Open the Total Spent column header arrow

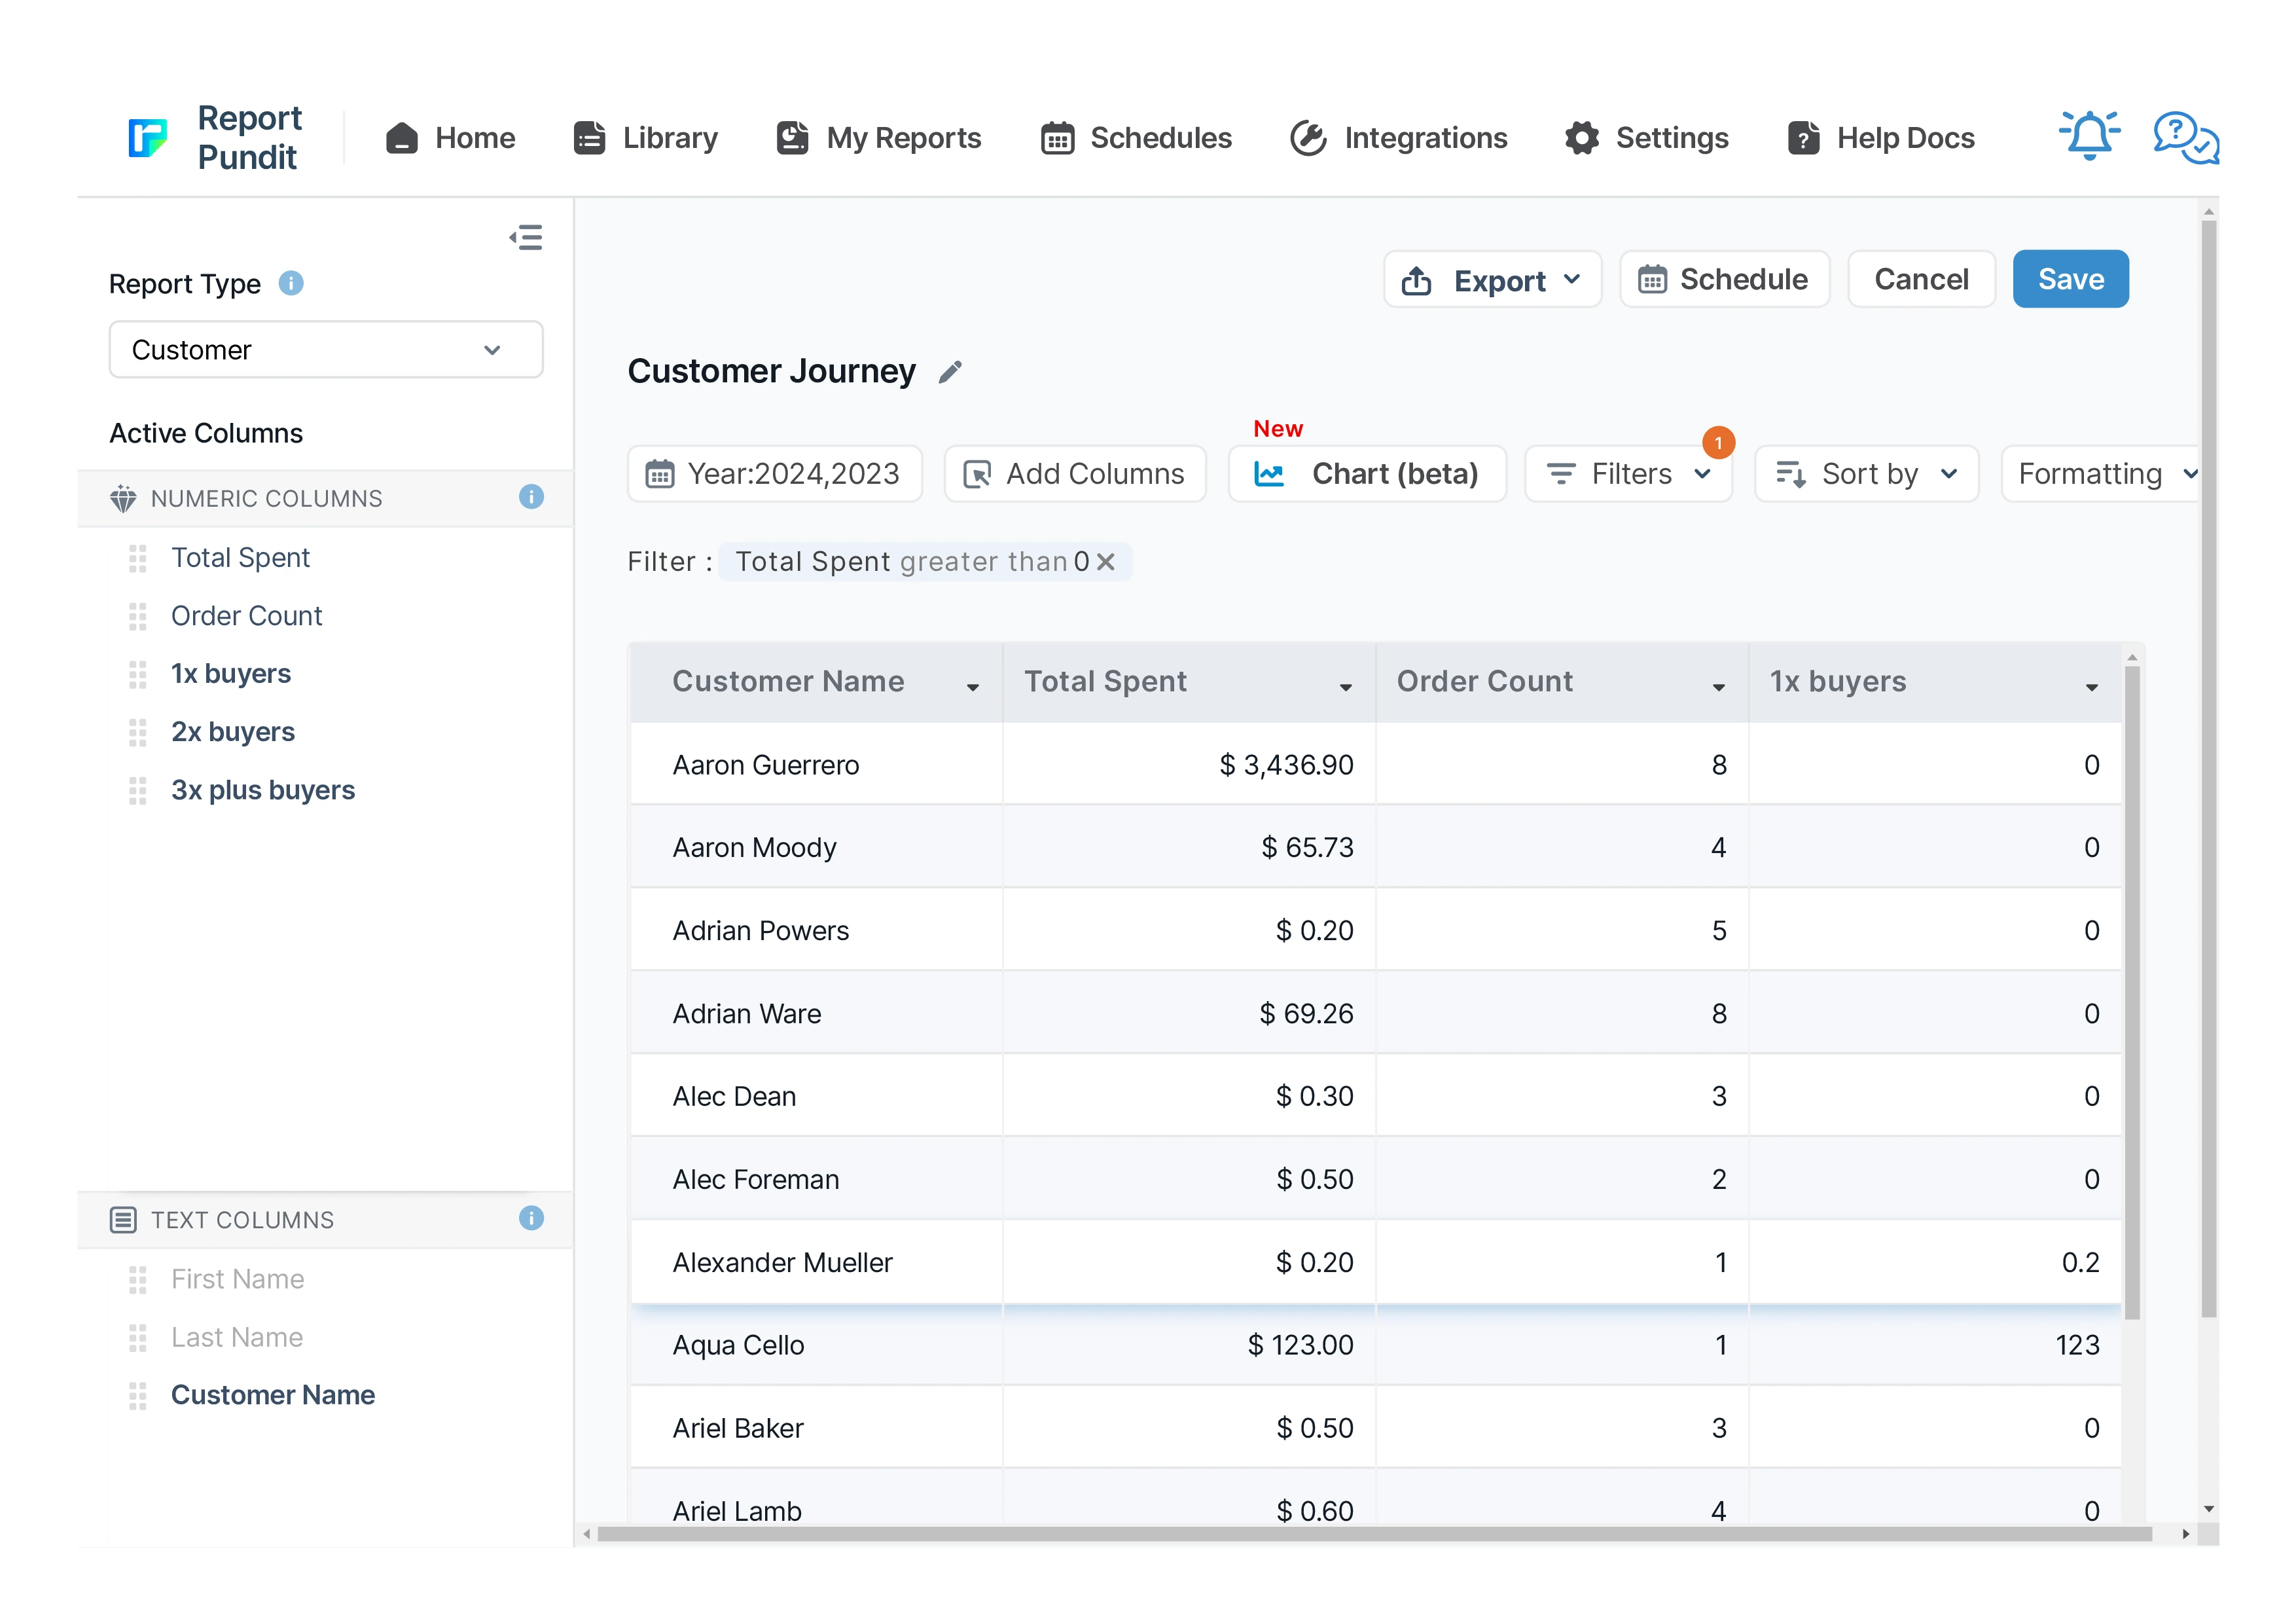coord(1345,687)
